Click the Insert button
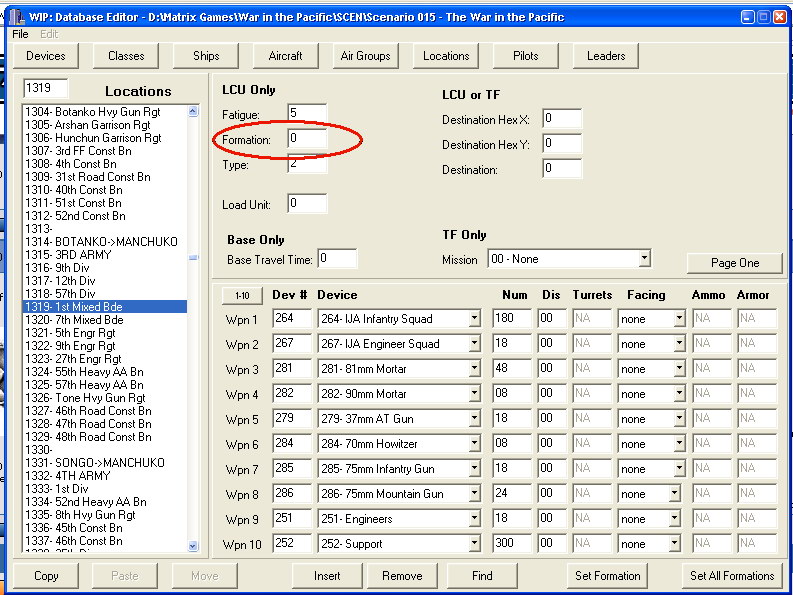793x595 pixels. coord(327,576)
